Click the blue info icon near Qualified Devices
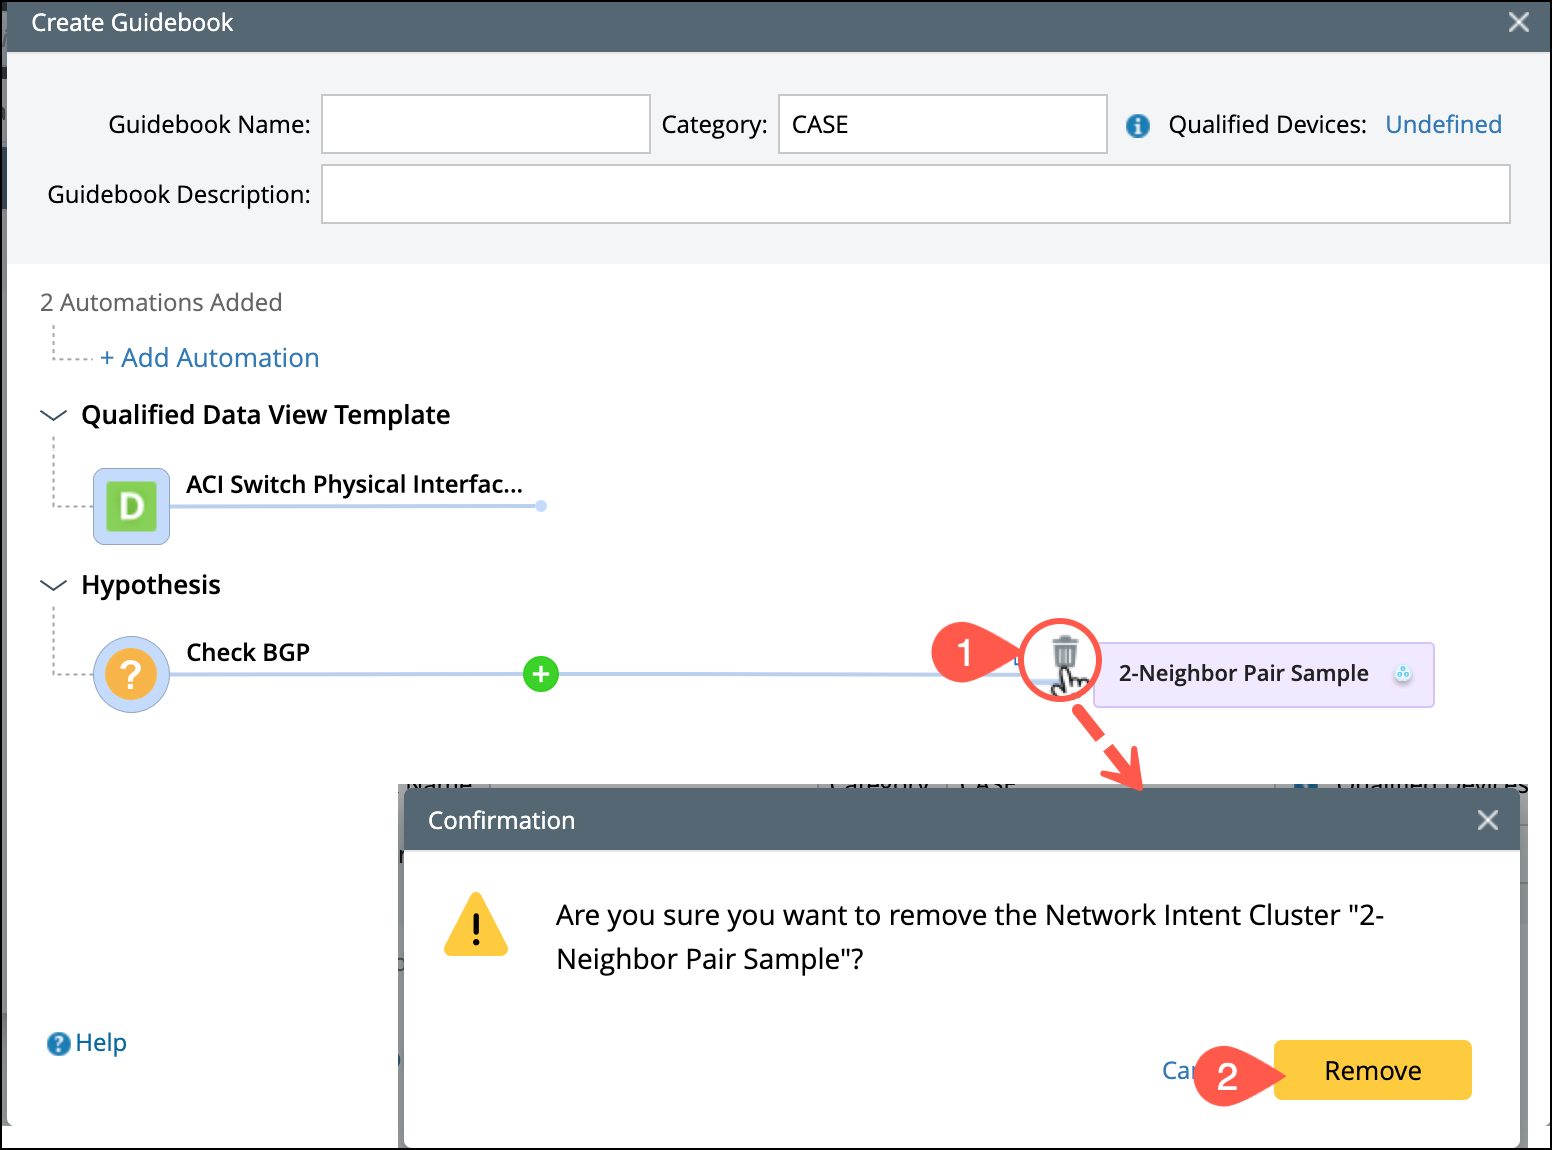The height and width of the screenshot is (1150, 1552). 1137,126
